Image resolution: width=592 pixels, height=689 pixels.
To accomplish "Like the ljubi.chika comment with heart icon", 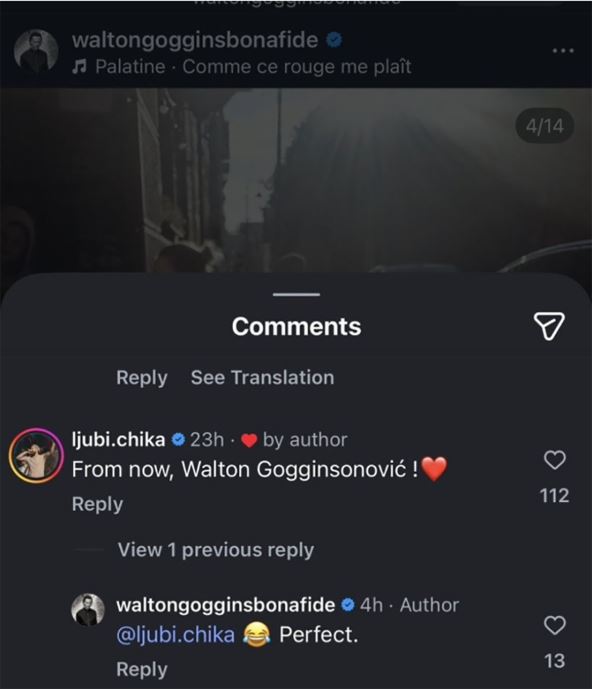I will click(x=555, y=460).
